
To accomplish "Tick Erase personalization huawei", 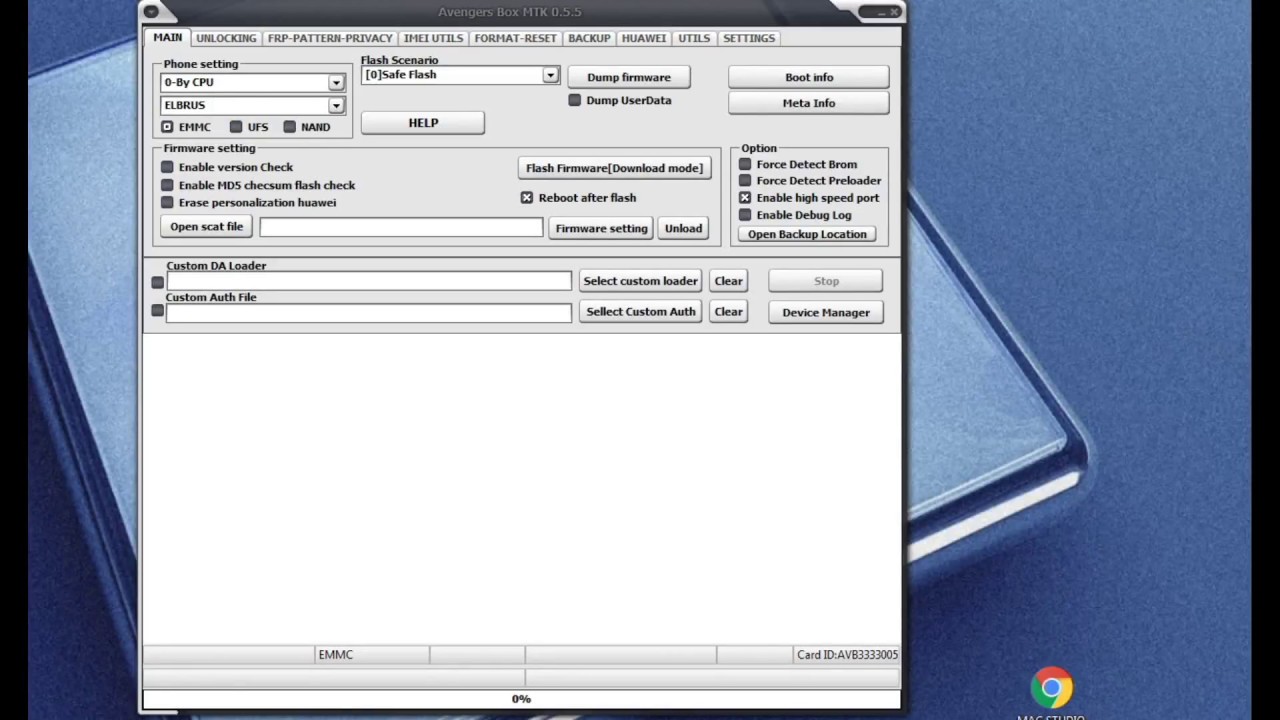I will pos(167,202).
